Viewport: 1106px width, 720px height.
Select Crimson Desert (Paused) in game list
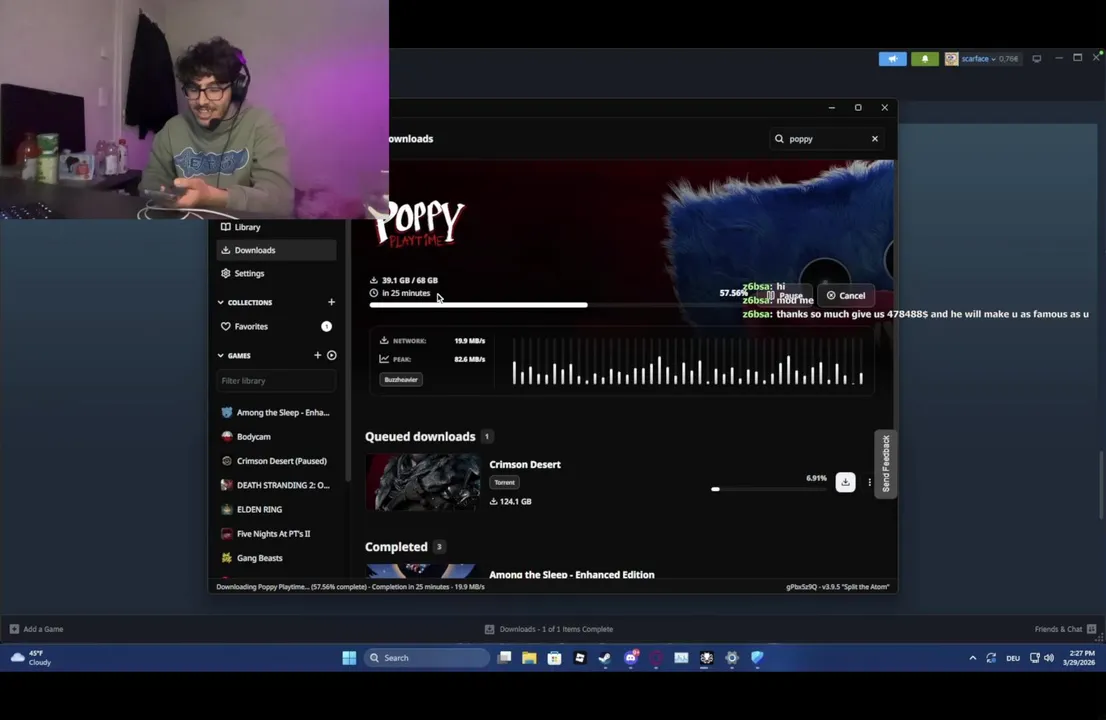(x=276, y=461)
